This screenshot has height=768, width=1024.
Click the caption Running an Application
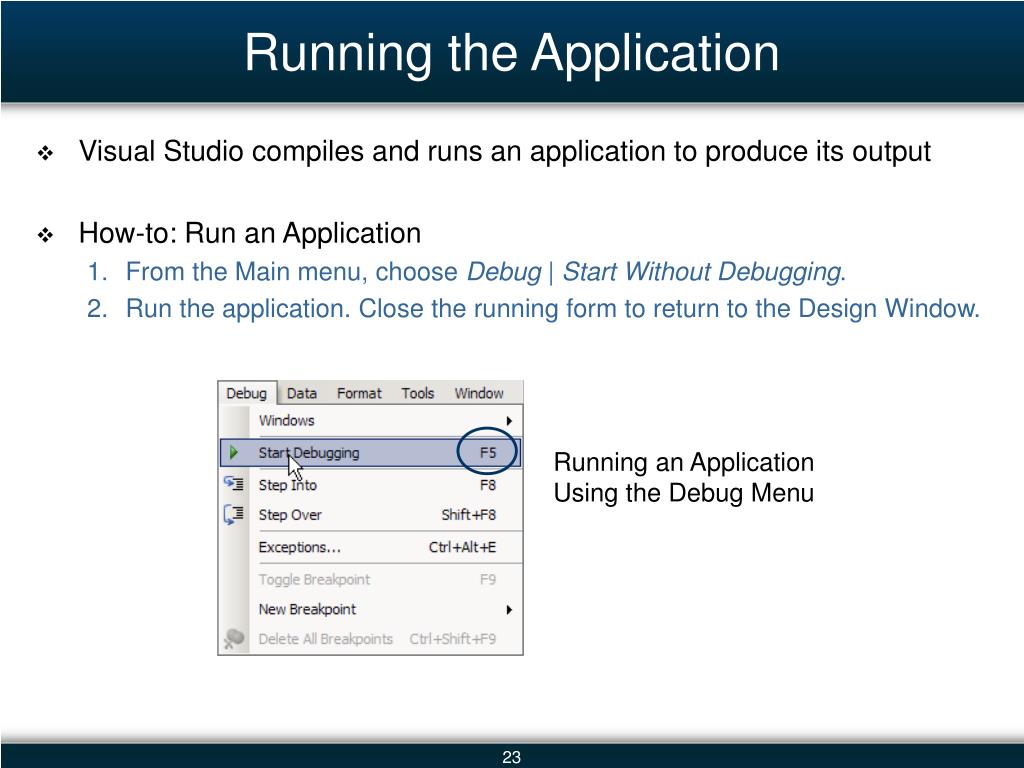(x=684, y=462)
